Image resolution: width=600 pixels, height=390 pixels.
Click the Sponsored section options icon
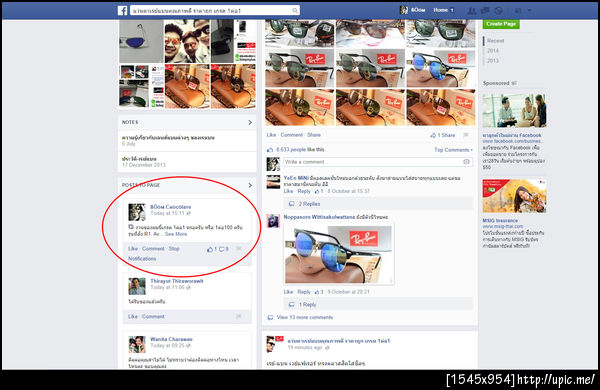(x=514, y=83)
